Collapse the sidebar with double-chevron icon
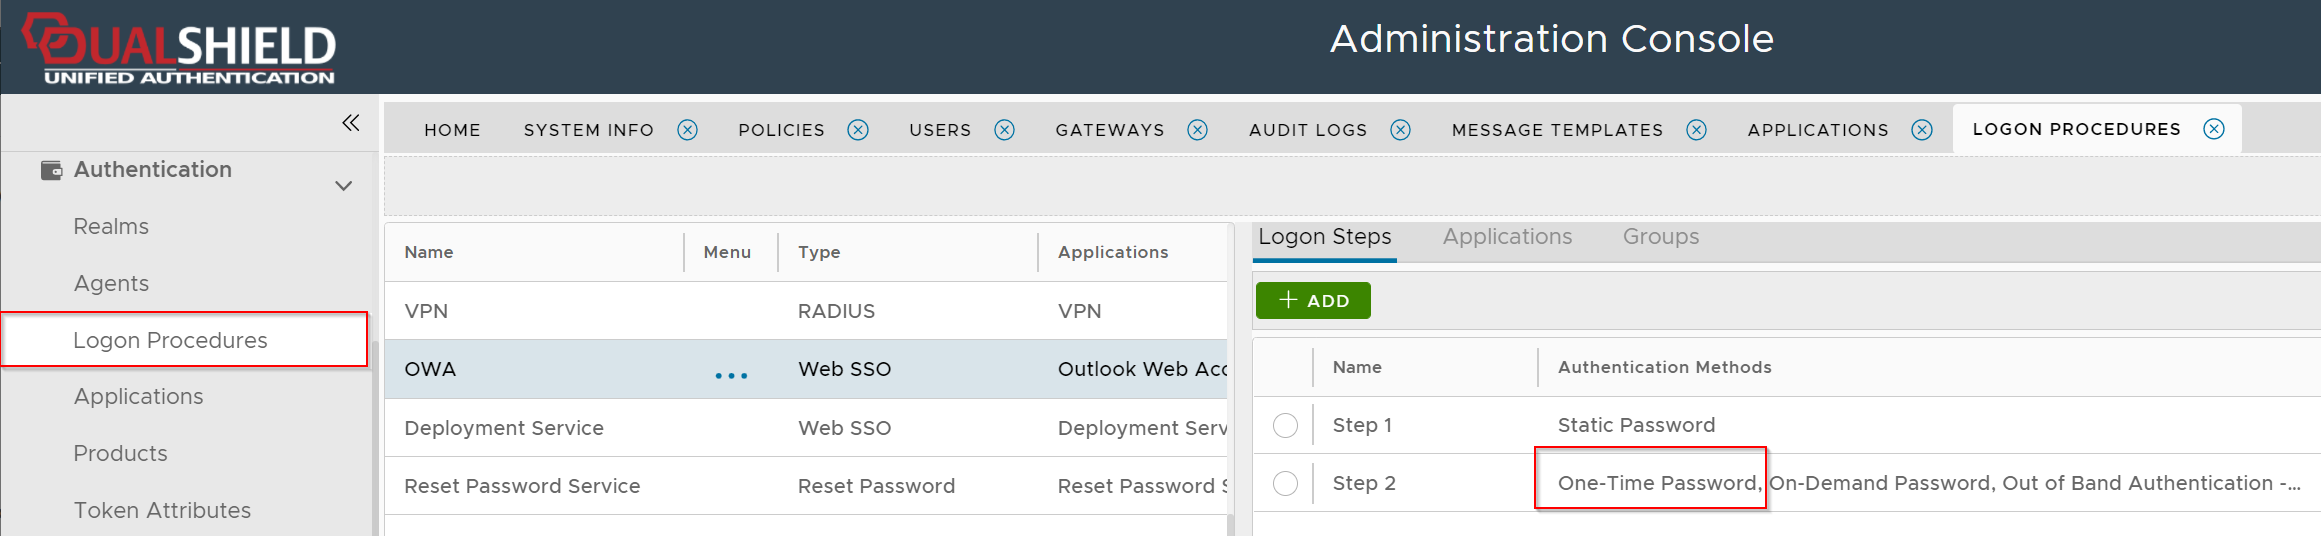2321x536 pixels. coord(350,123)
